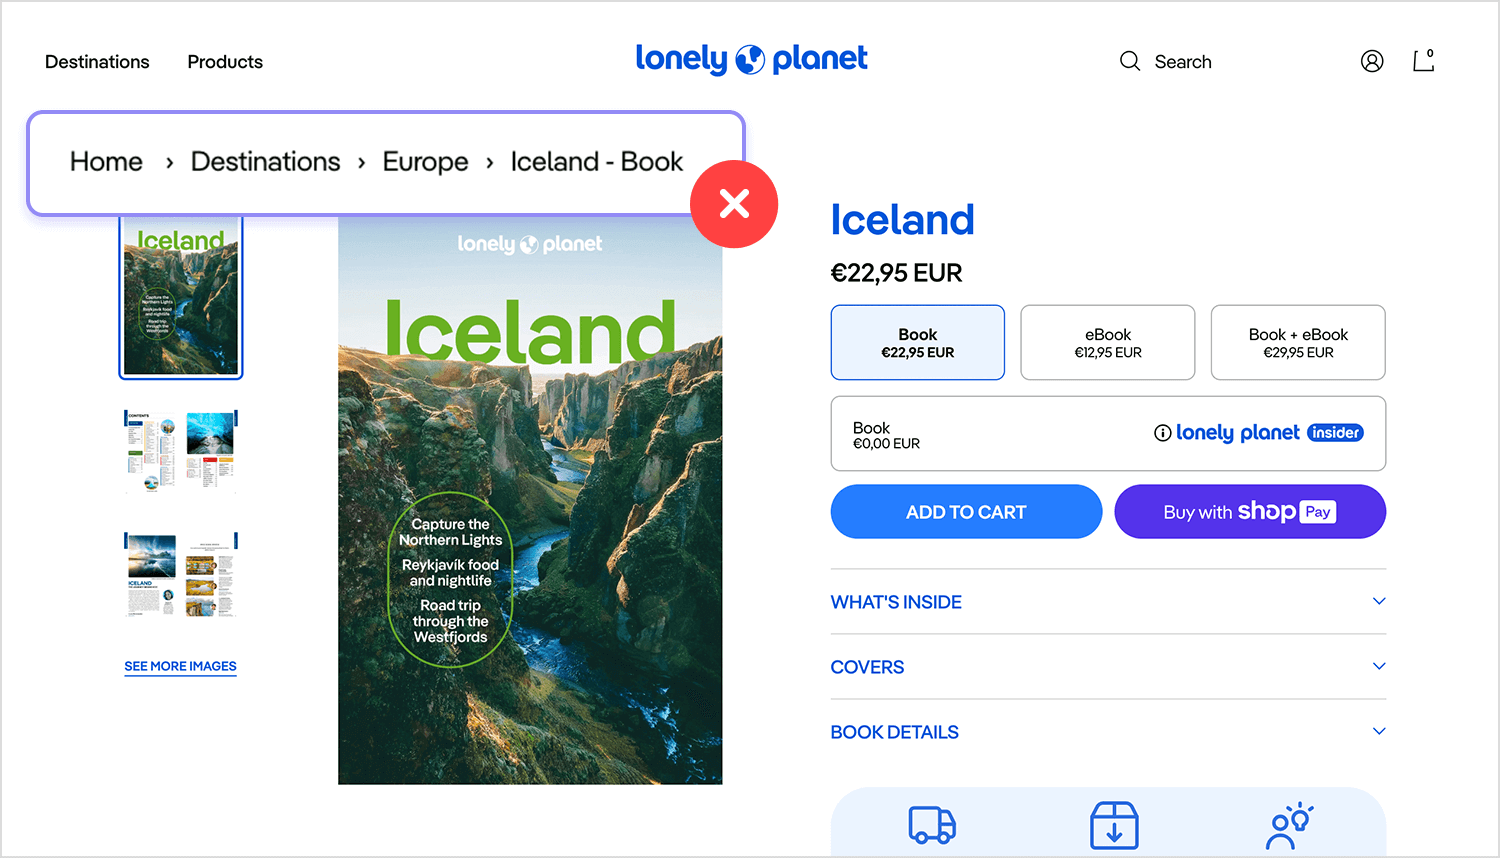Screen dimensions: 1500x858
Task: Open the user account icon
Action: (1372, 61)
